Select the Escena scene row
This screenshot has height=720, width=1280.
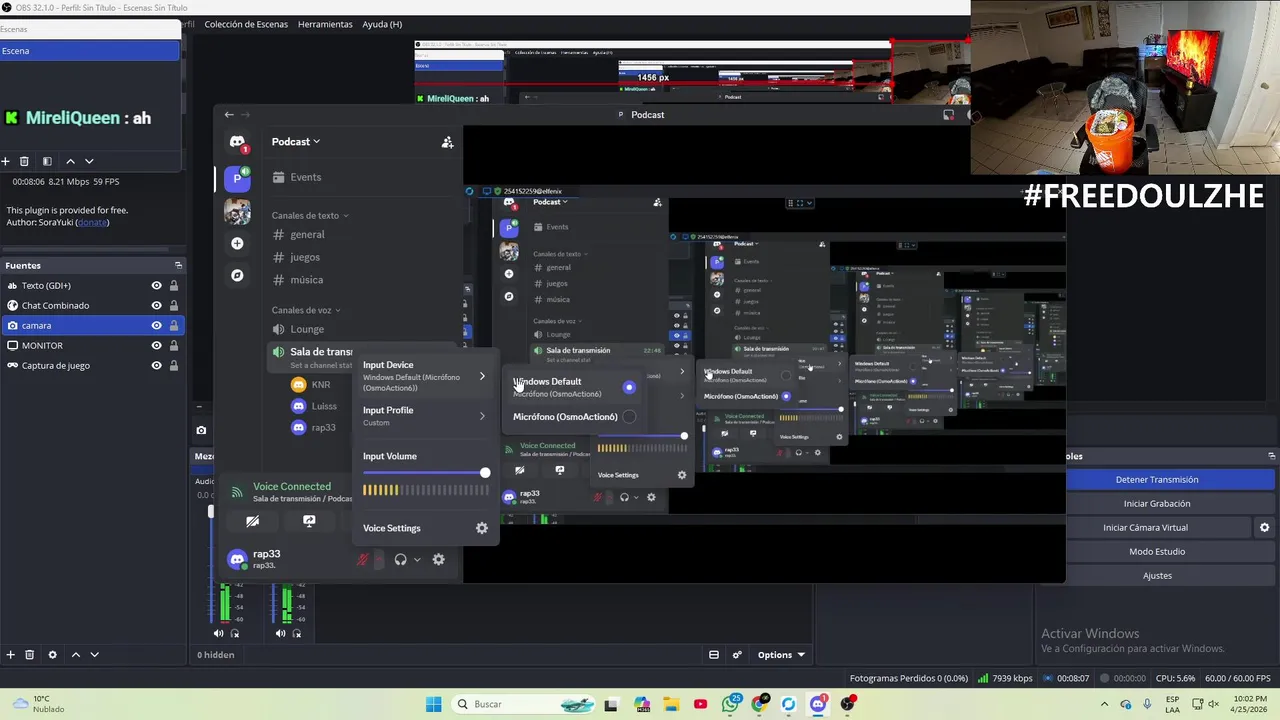click(90, 51)
